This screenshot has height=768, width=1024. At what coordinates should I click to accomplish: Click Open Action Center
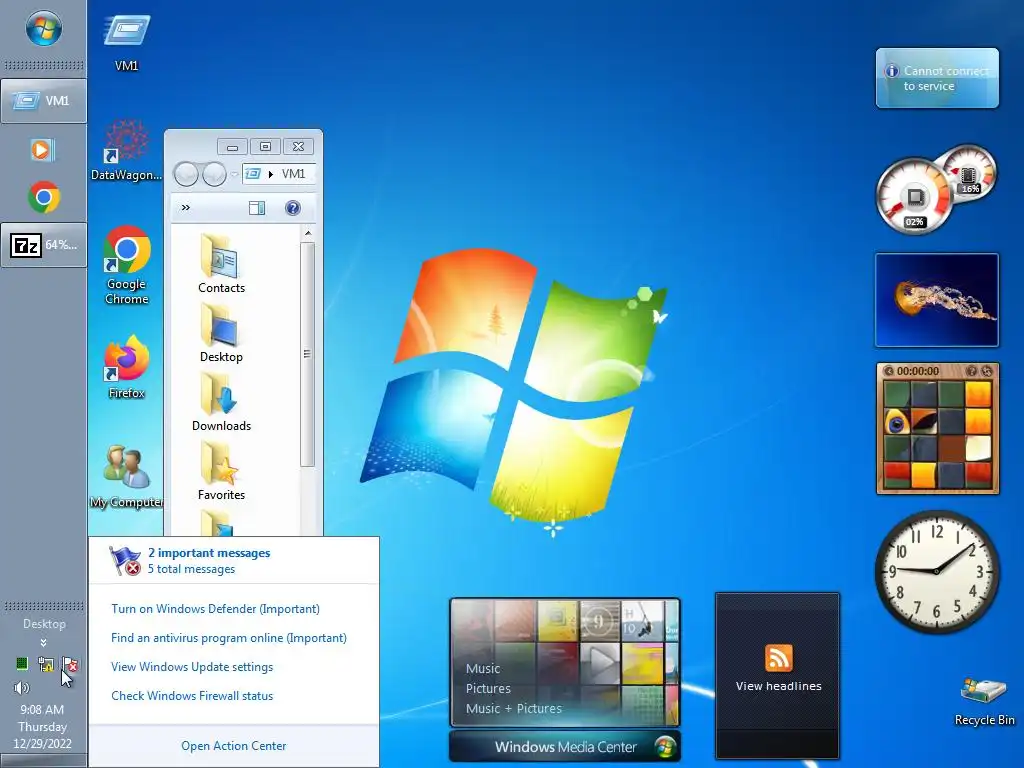[234, 746]
